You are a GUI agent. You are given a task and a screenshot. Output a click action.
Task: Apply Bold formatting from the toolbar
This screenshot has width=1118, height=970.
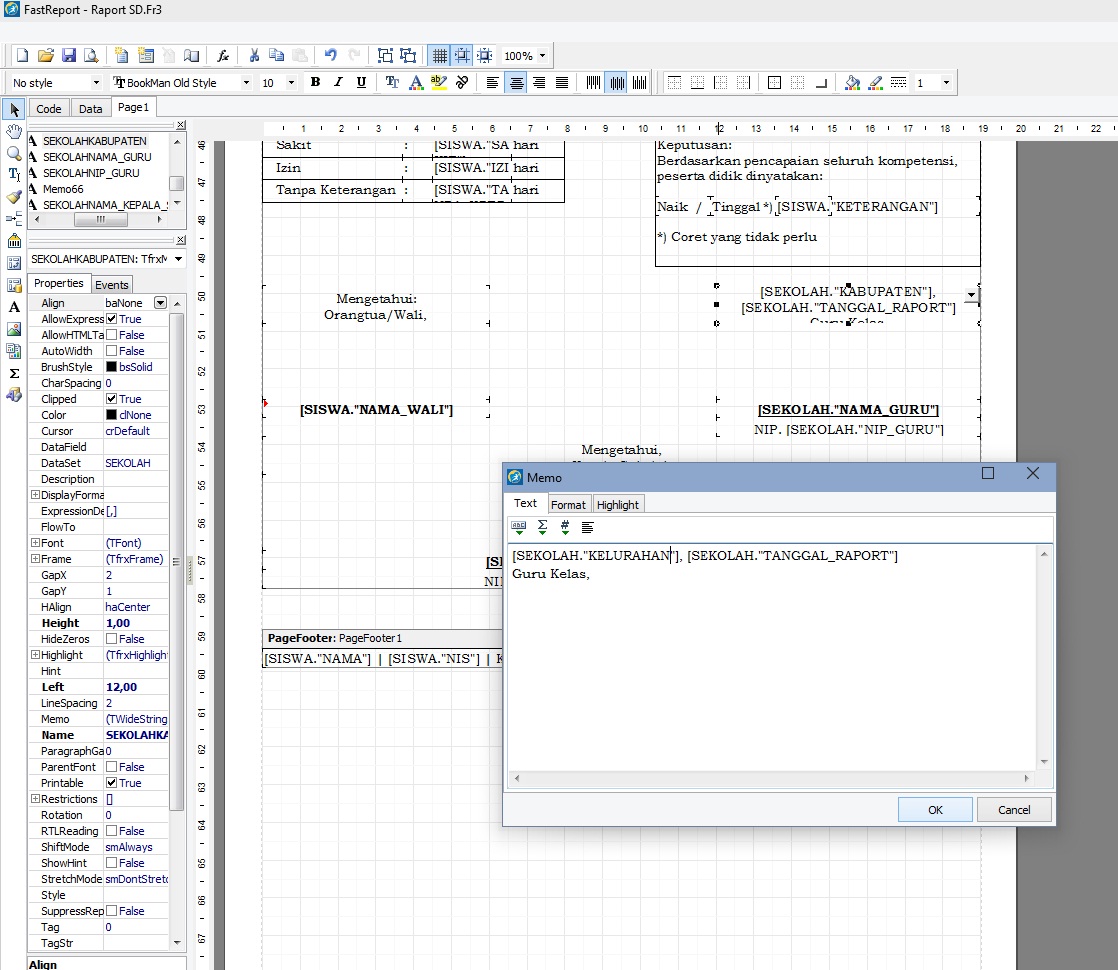pos(315,83)
